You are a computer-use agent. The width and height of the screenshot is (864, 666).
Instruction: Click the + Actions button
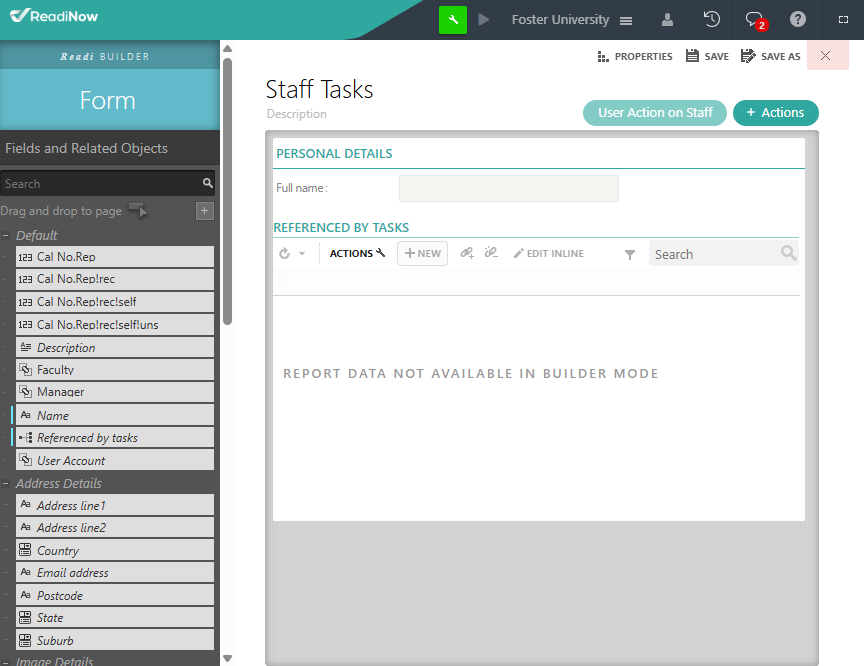775,113
